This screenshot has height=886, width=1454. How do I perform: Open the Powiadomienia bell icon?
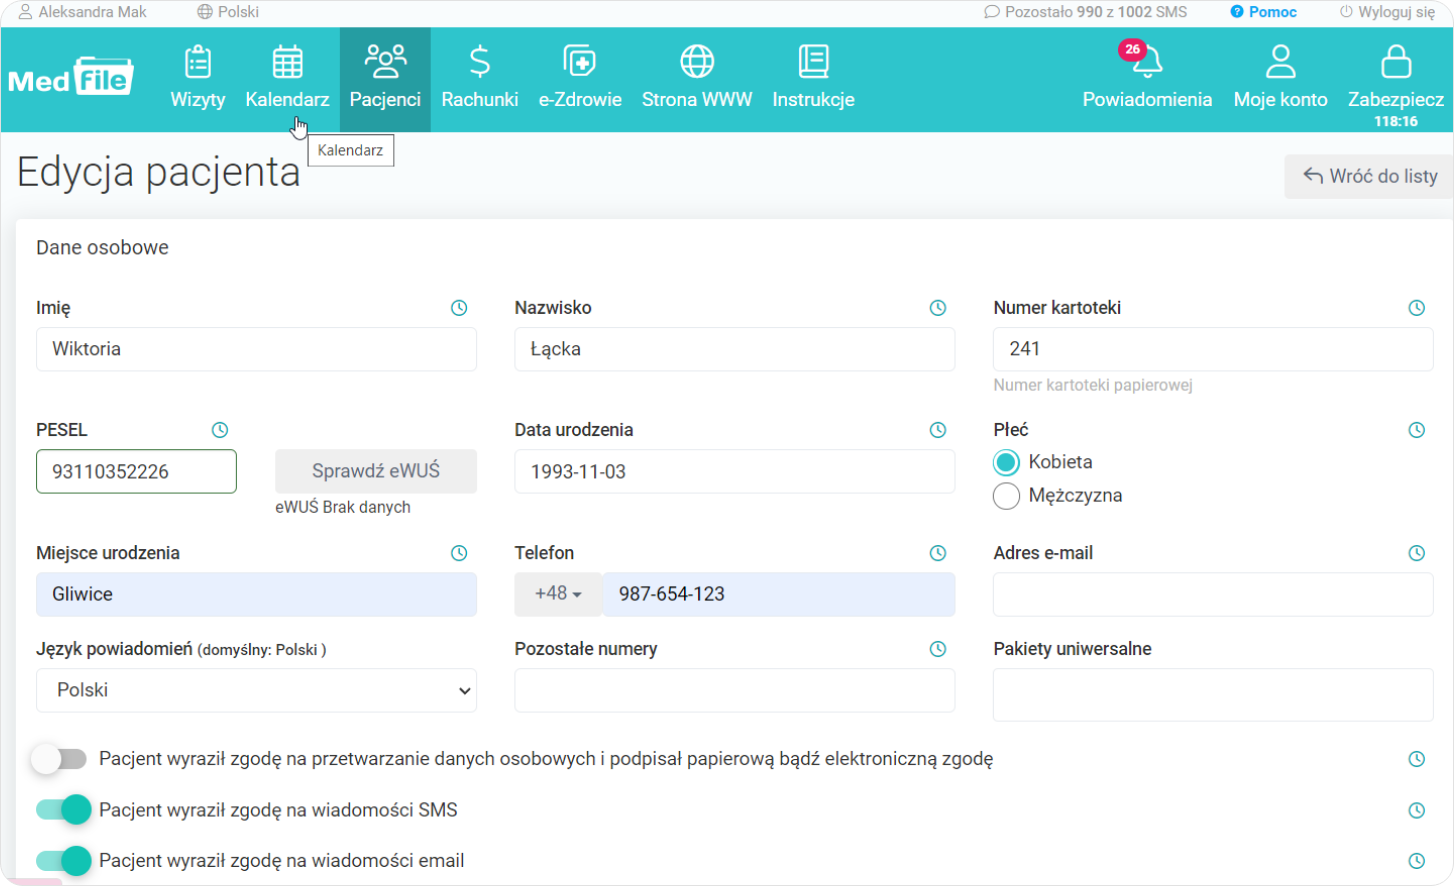[x=1147, y=62]
